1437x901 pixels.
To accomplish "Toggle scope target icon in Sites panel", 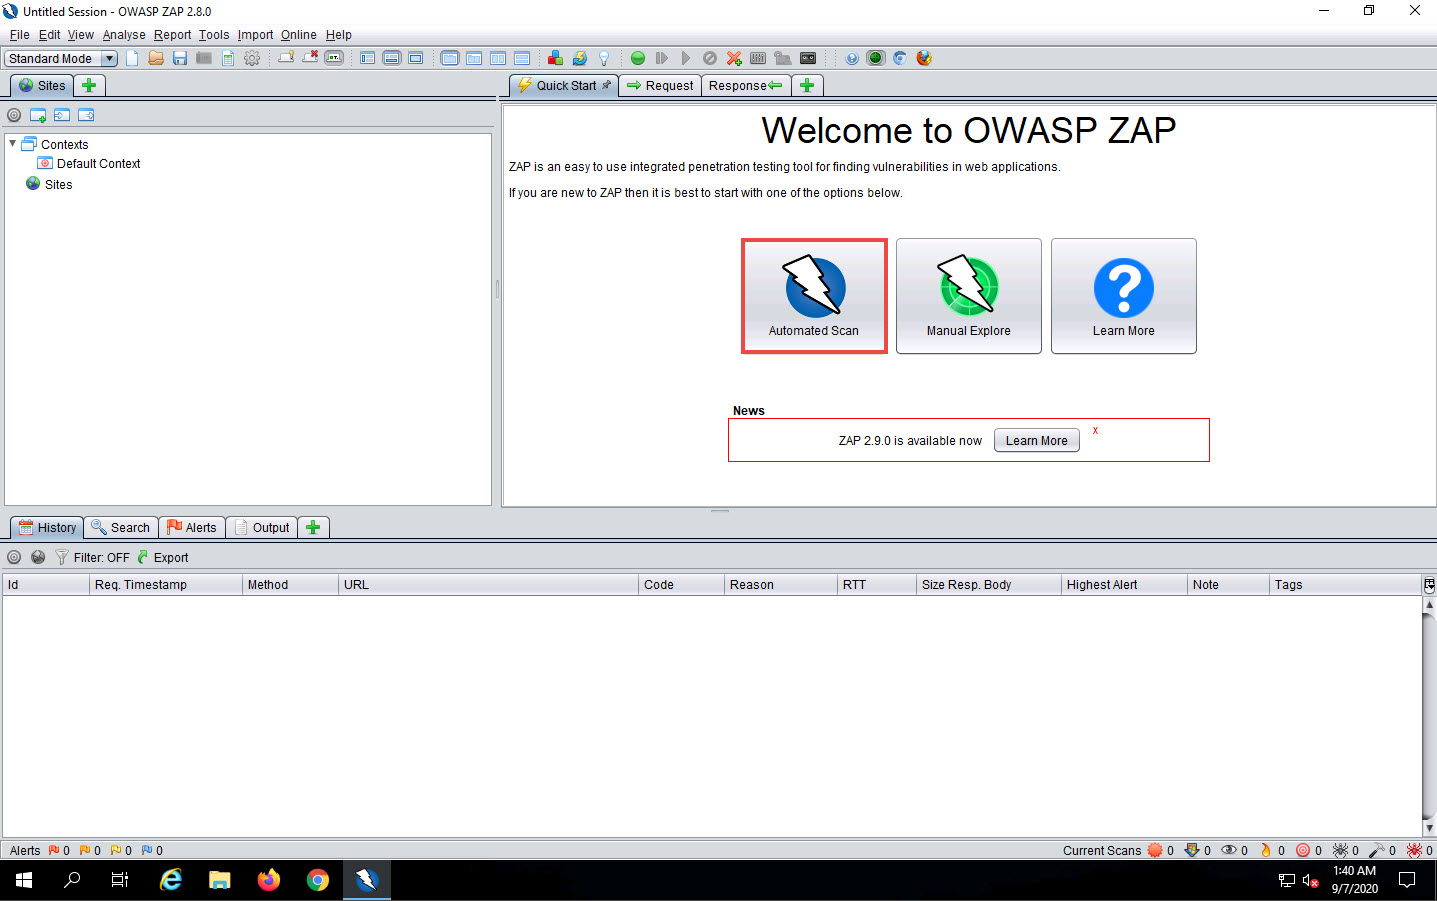I will [x=14, y=115].
